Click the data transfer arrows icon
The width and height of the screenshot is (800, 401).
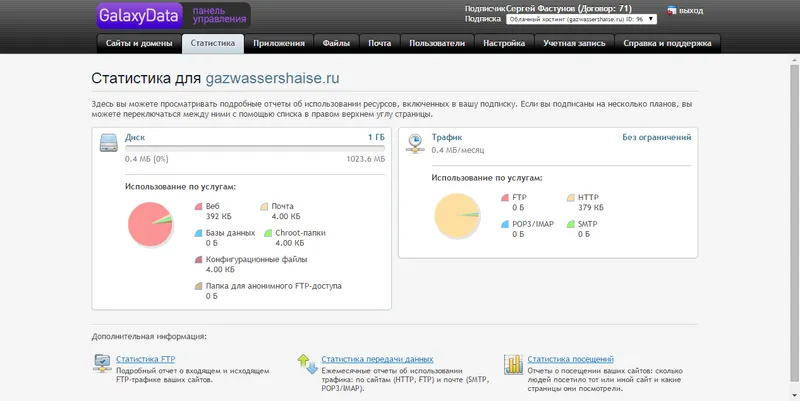[x=308, y=364]
